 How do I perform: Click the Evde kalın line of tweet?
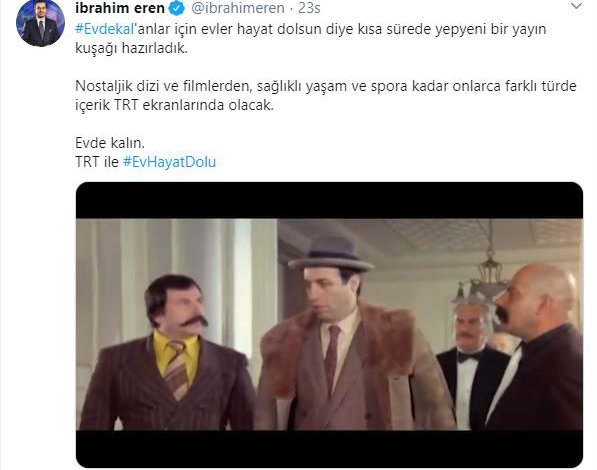pos(110,143)
